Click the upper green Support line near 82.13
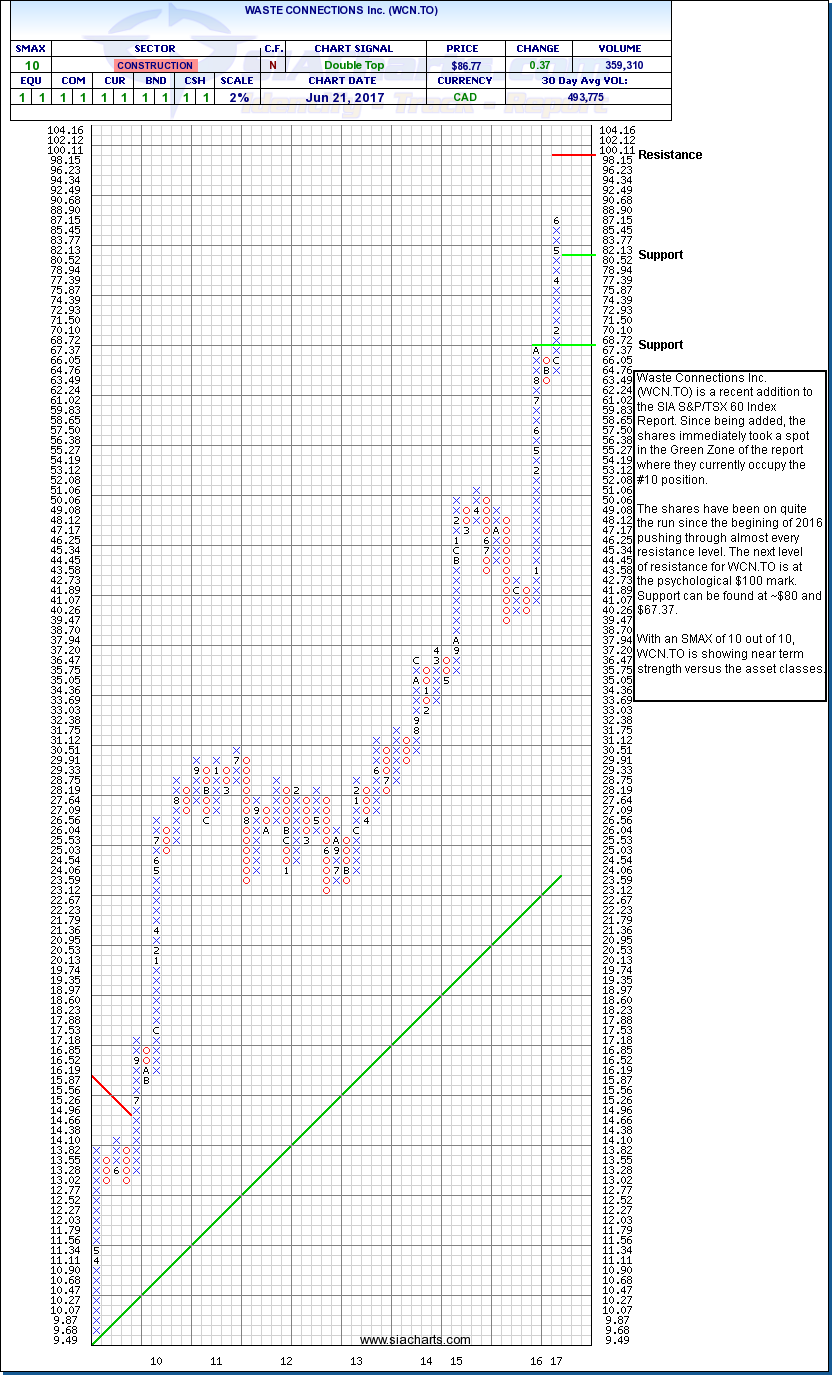 579,254
